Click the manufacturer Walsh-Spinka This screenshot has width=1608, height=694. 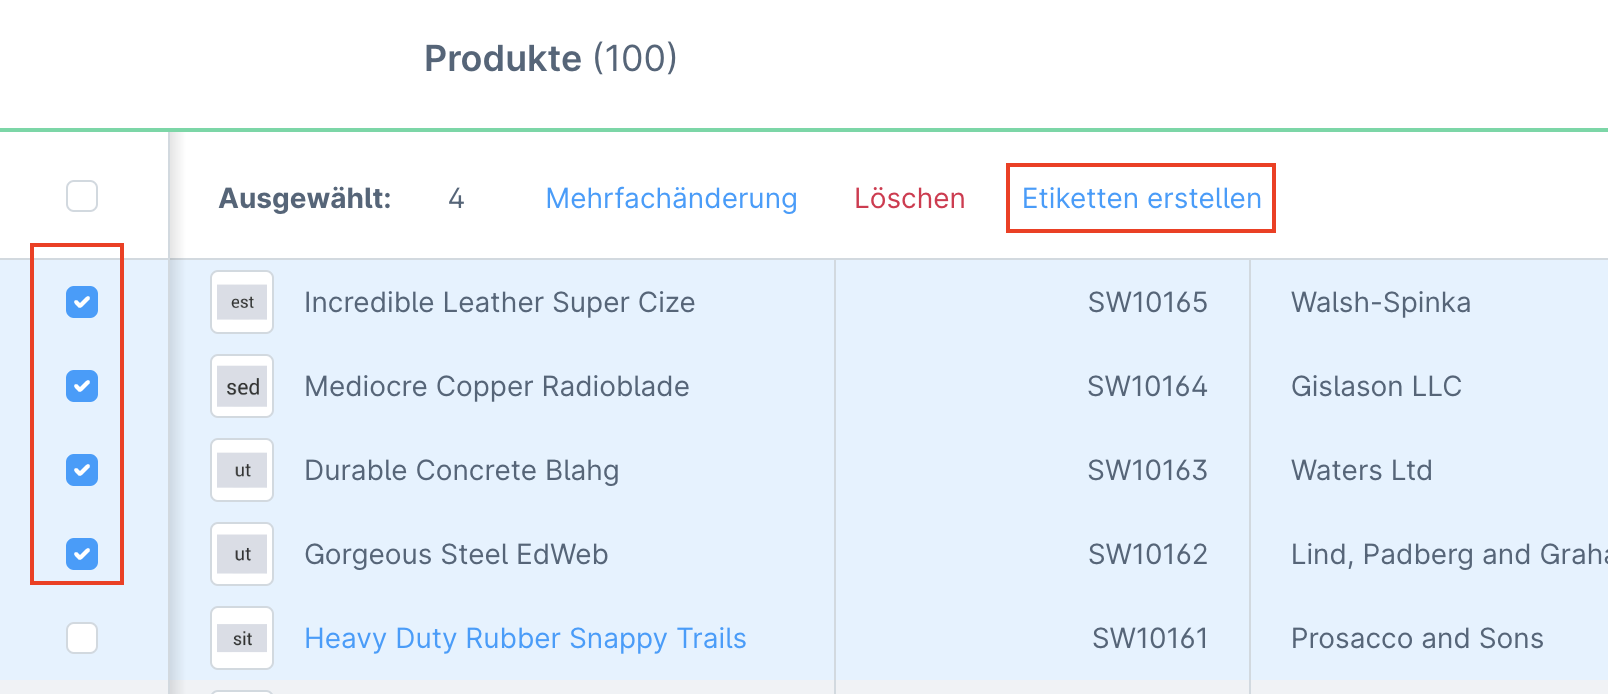1382,302
